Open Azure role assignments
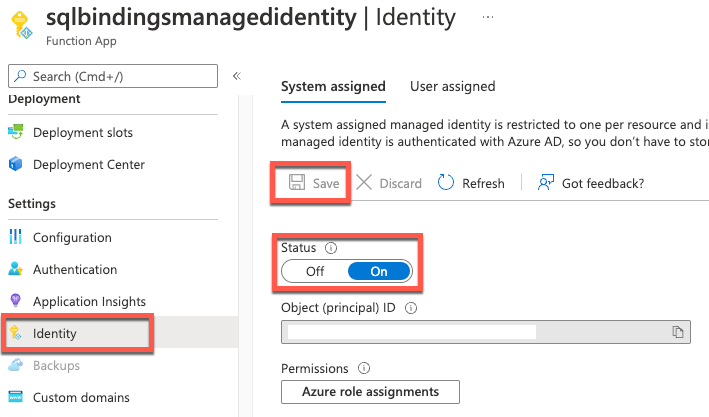 tap(370, 391)
